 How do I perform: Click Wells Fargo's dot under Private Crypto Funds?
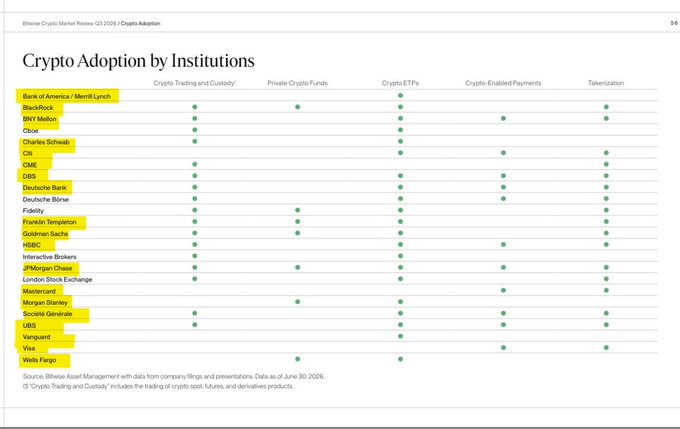coord(298,359)
